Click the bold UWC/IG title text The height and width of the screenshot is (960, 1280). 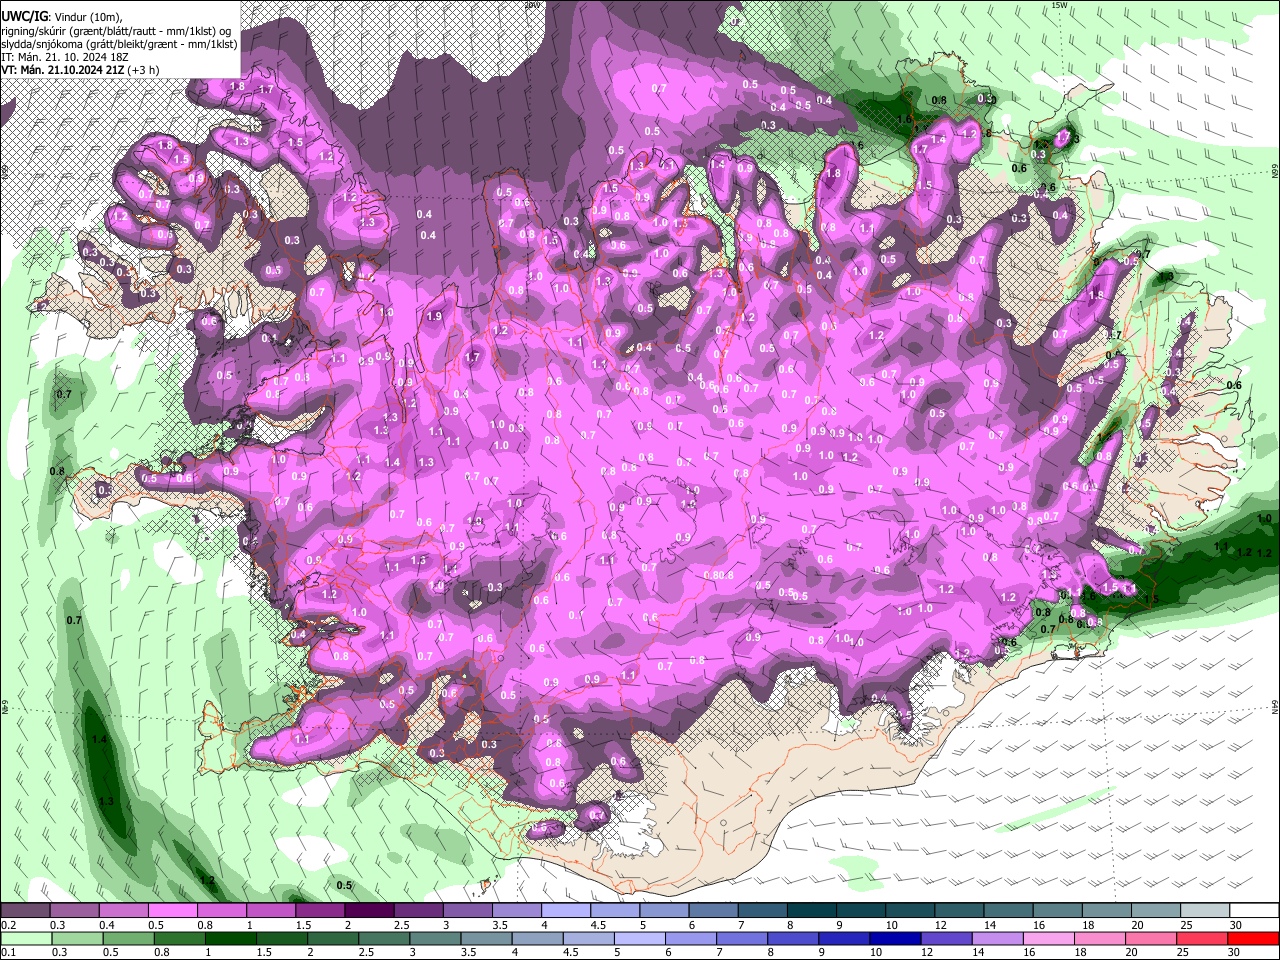(24, 17)
